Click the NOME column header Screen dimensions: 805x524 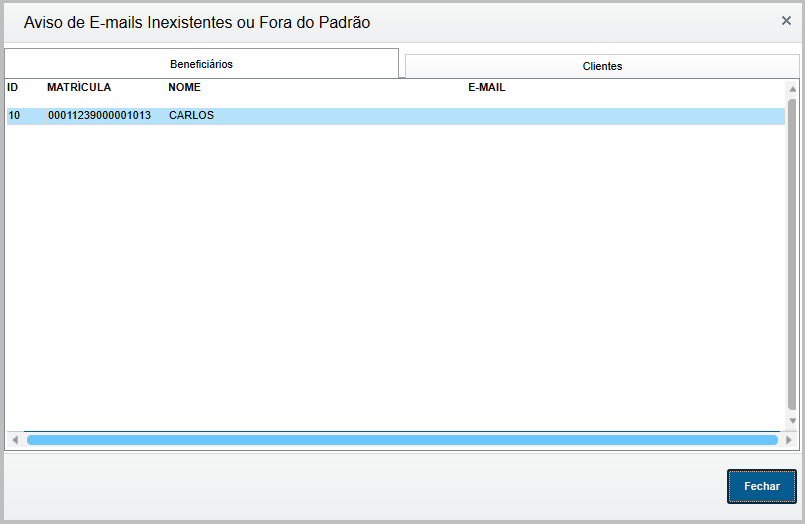184,88
